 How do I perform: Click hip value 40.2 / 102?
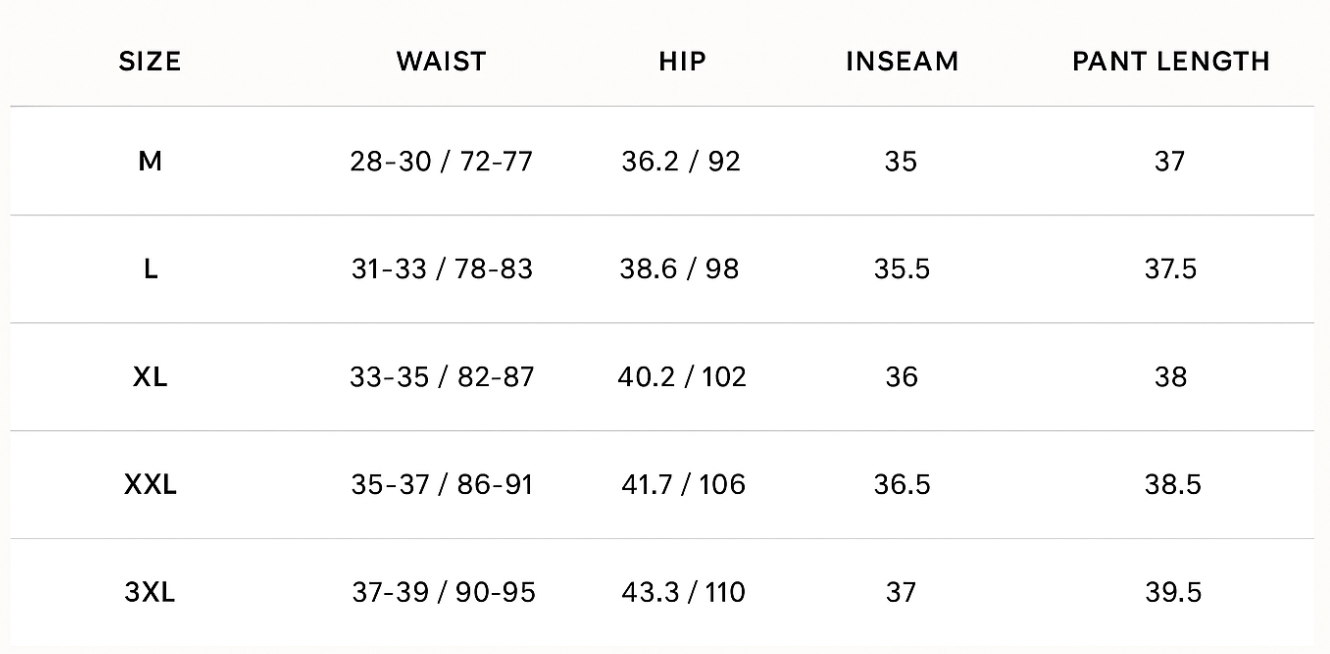pyautogui.click(x=682, y=377)
